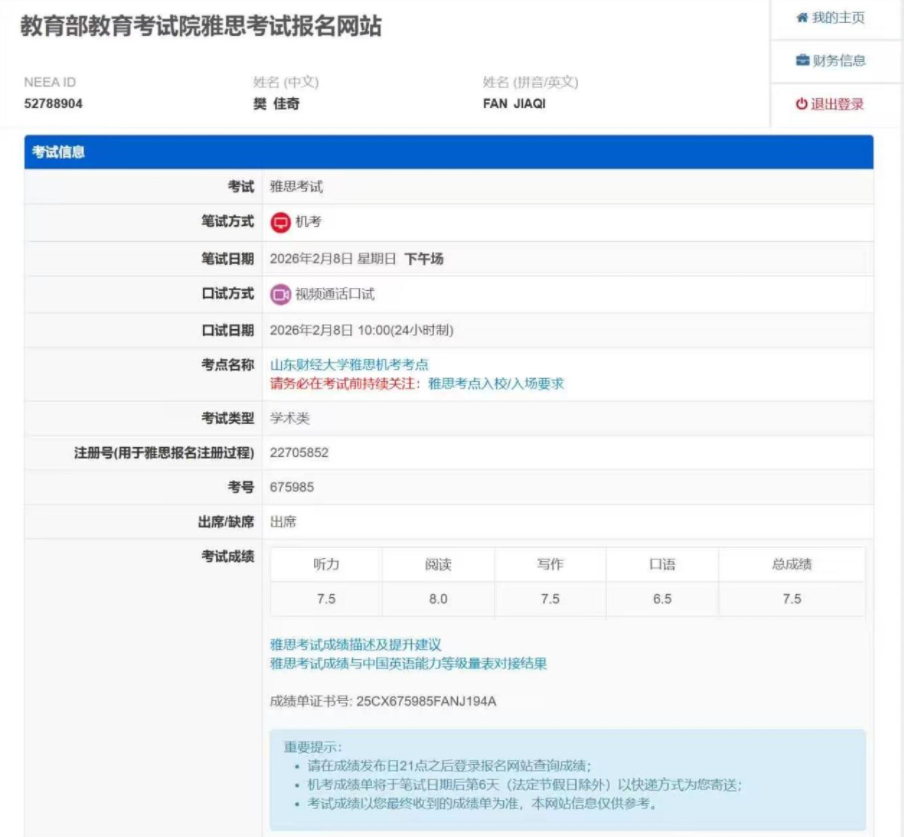This screenshot has height=837, width=904.
Task: Click the red warning 请务必在考试前持续关注
Action: [345, 384]
